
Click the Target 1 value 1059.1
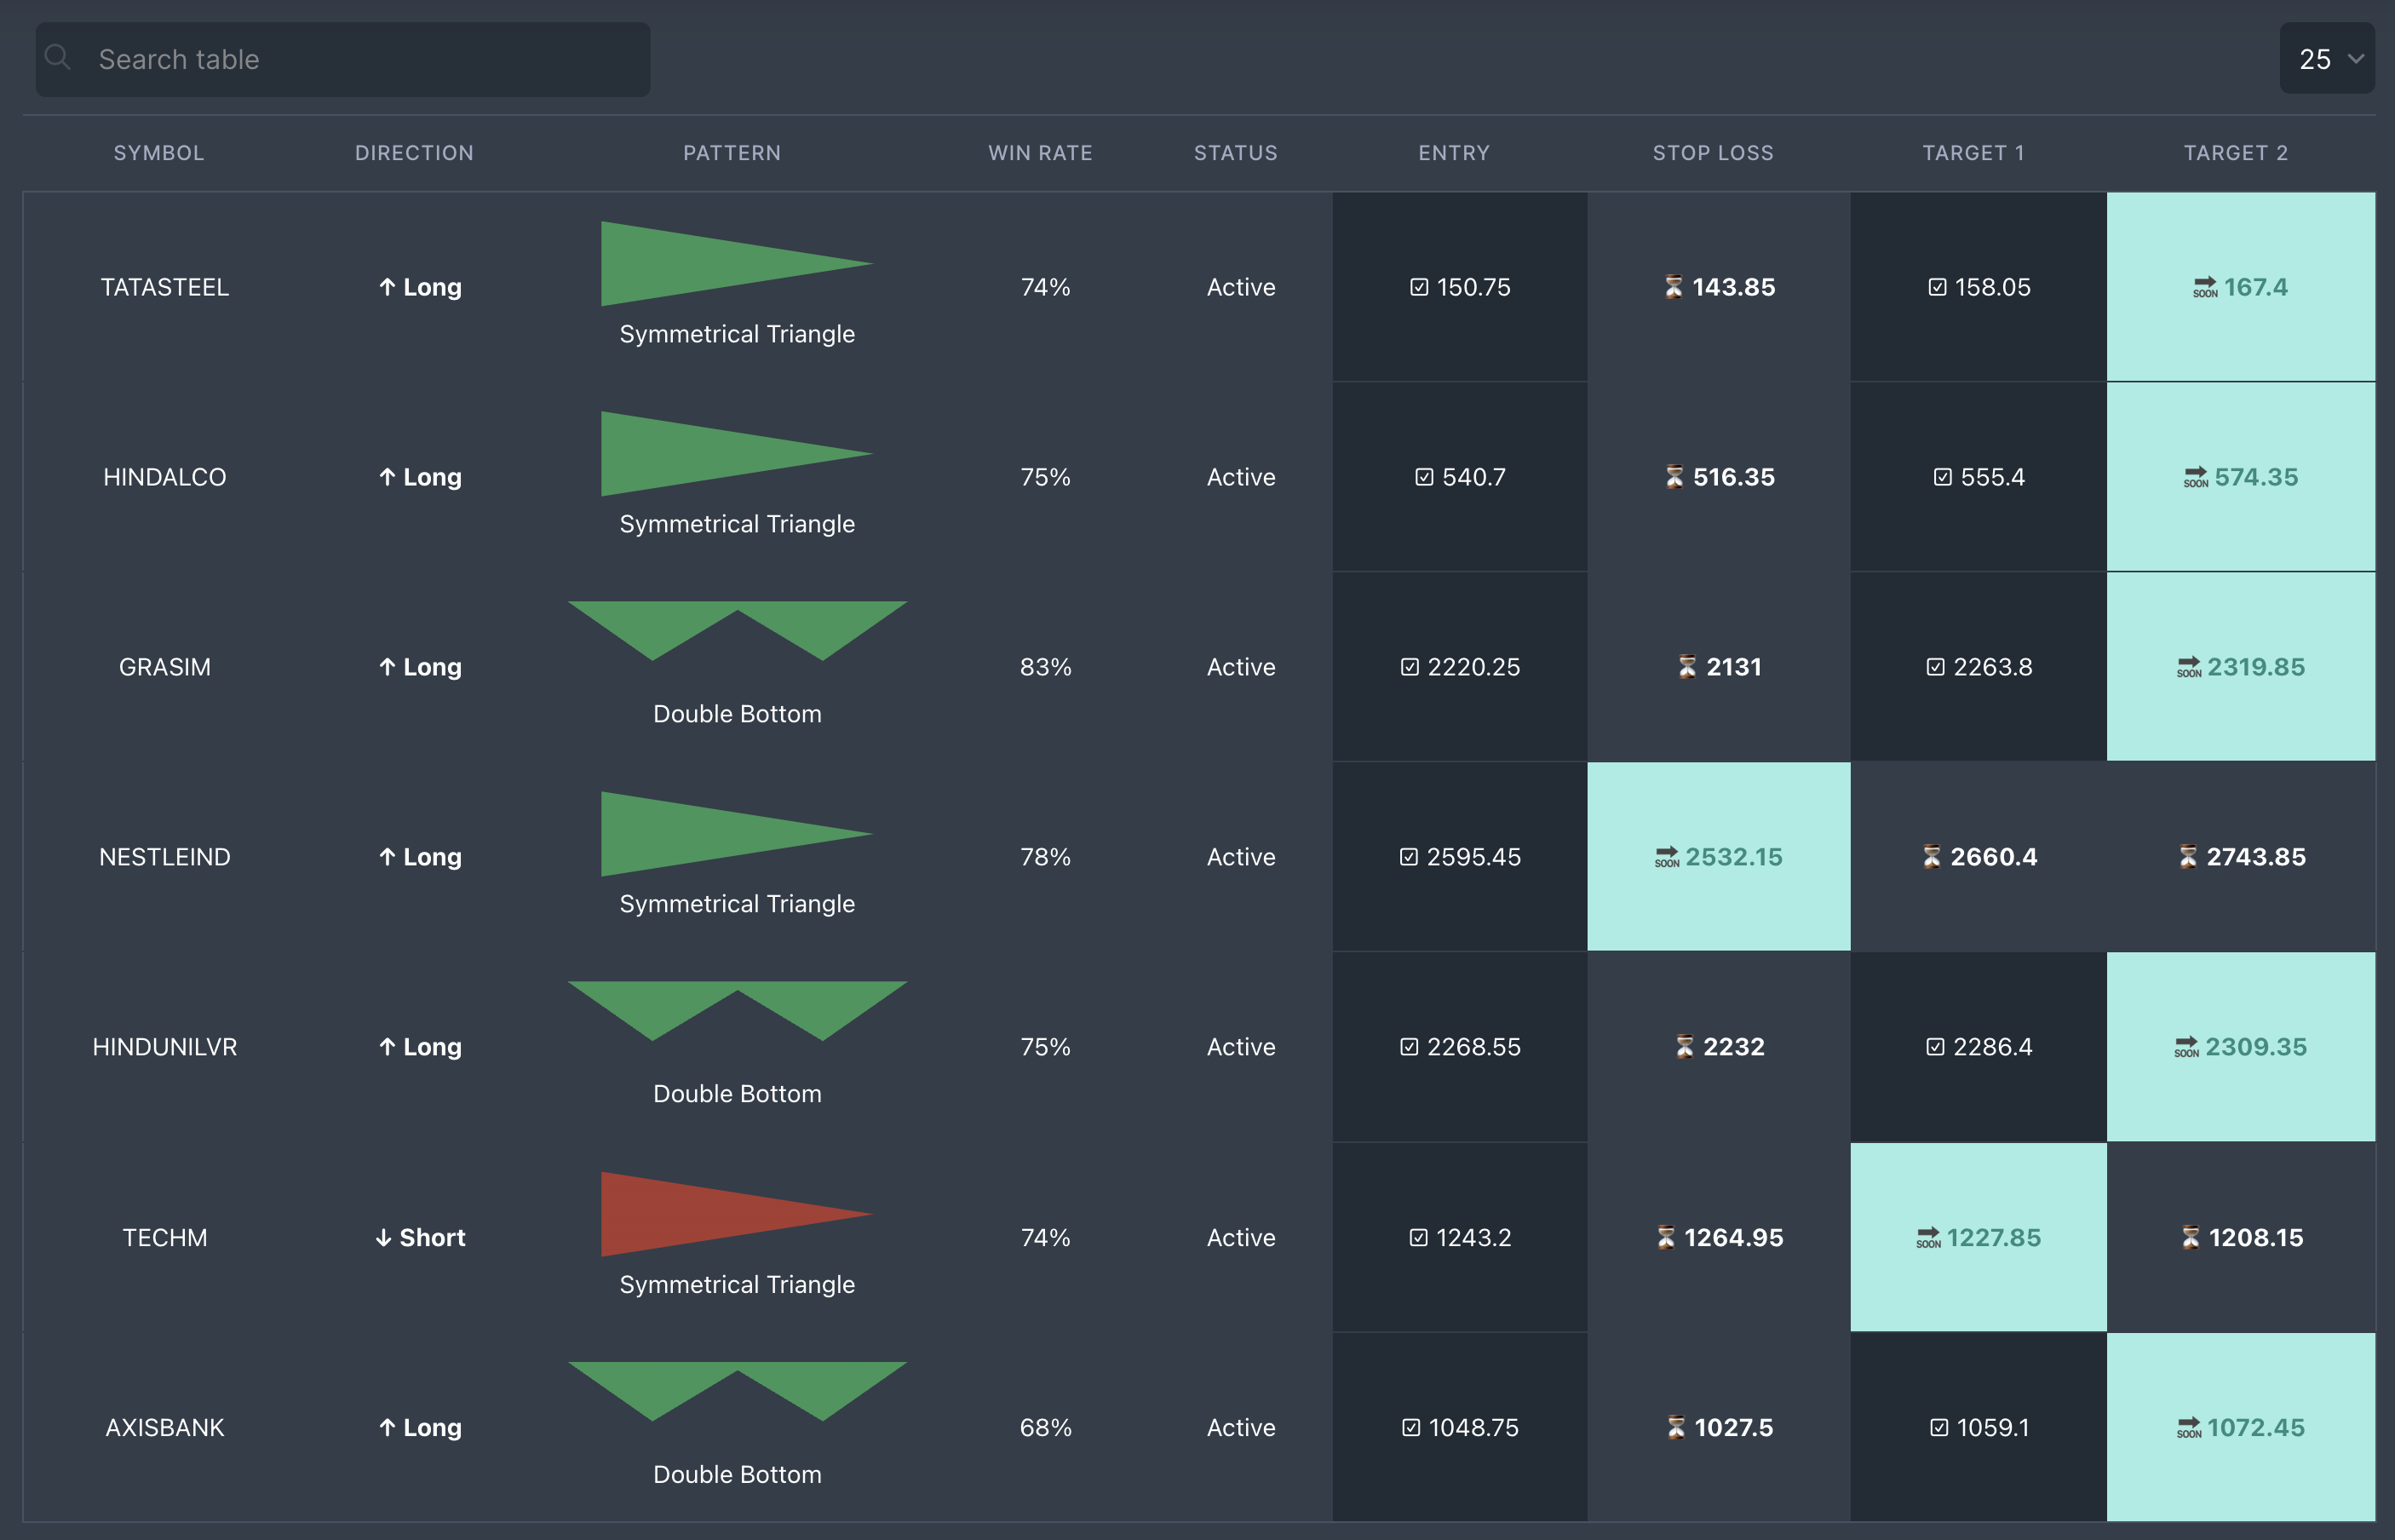click(x=1993, y=1428)
